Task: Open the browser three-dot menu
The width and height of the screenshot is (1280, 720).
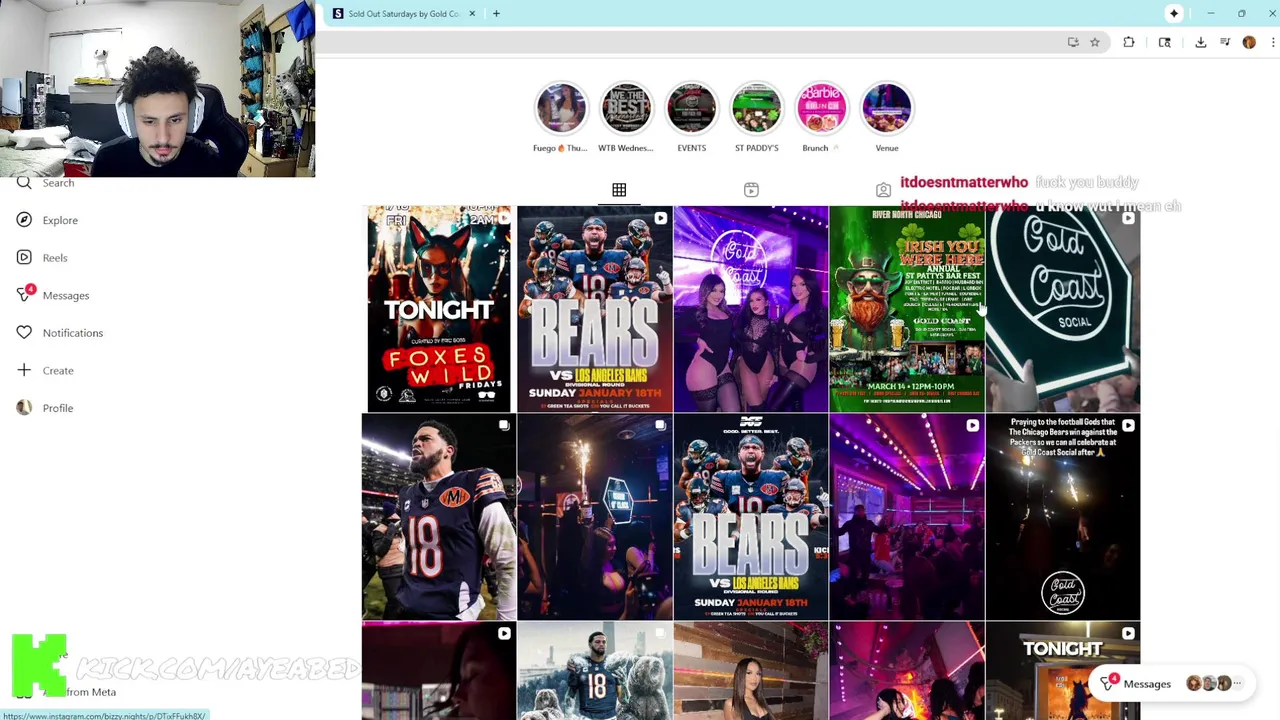Action: click(1273, 42)
